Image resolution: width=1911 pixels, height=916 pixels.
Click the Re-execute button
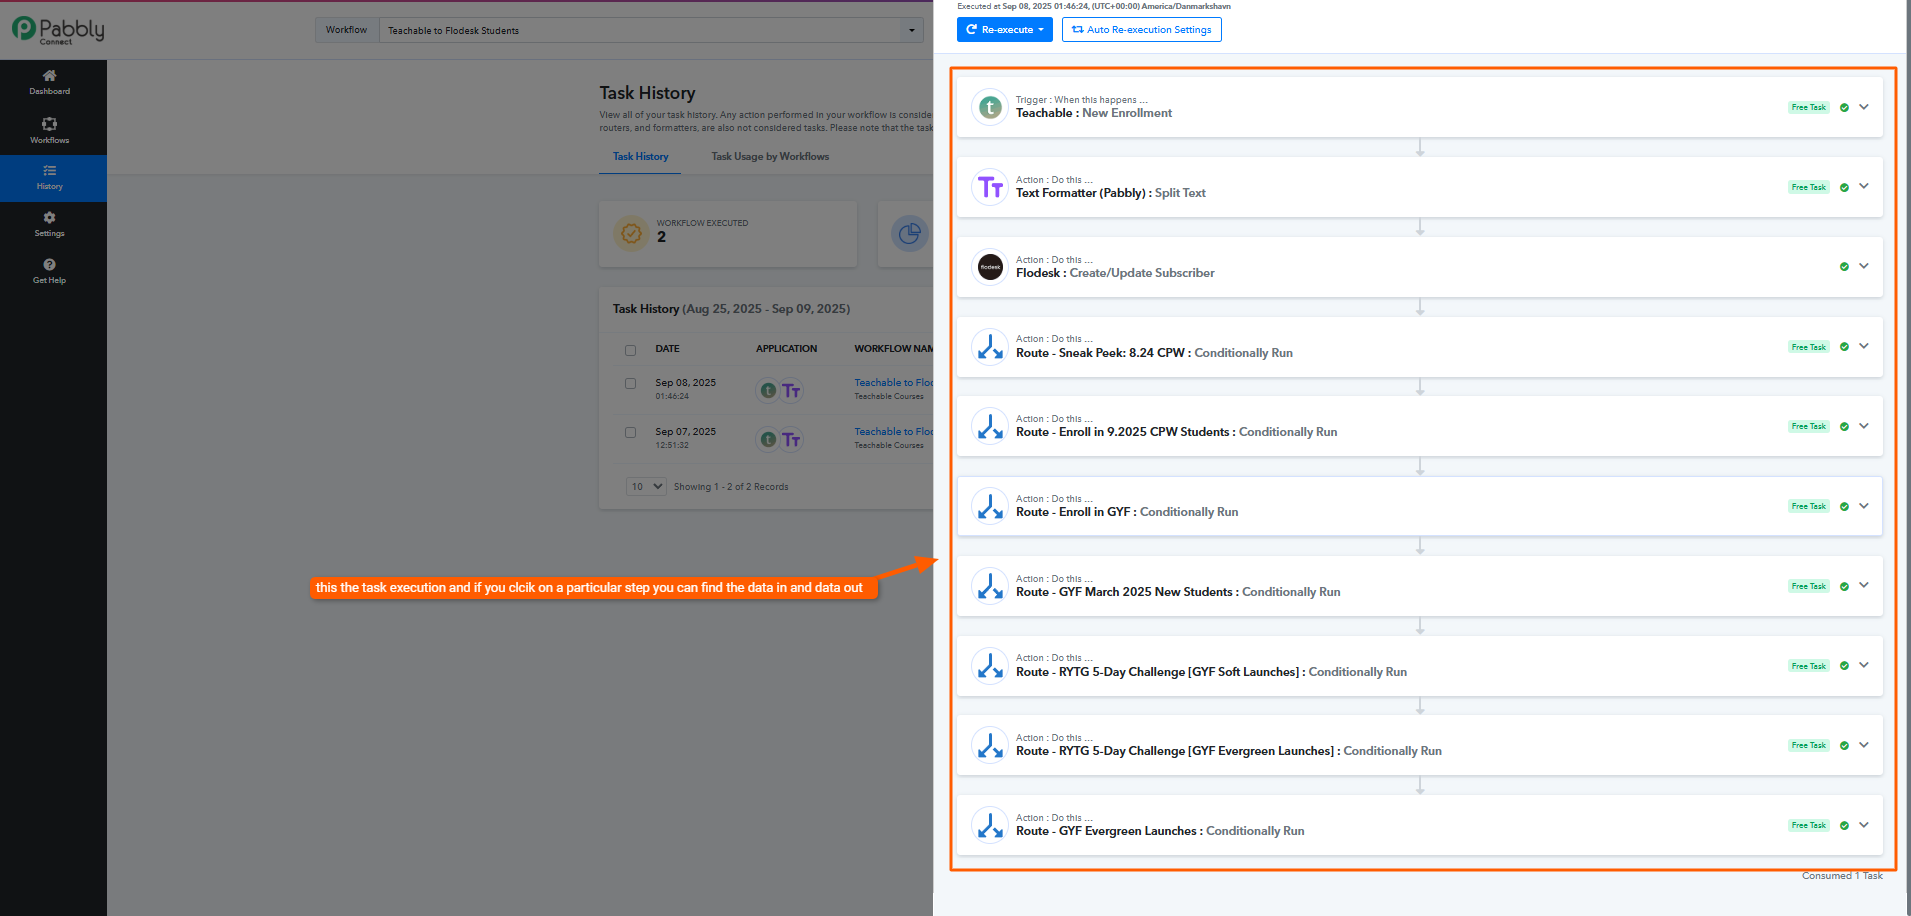(x=1005, y=30)
